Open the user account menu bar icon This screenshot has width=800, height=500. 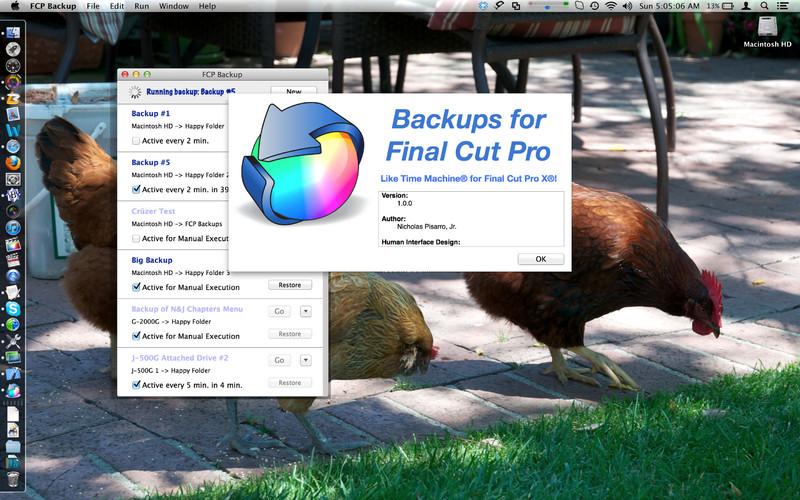click(746, 6)
